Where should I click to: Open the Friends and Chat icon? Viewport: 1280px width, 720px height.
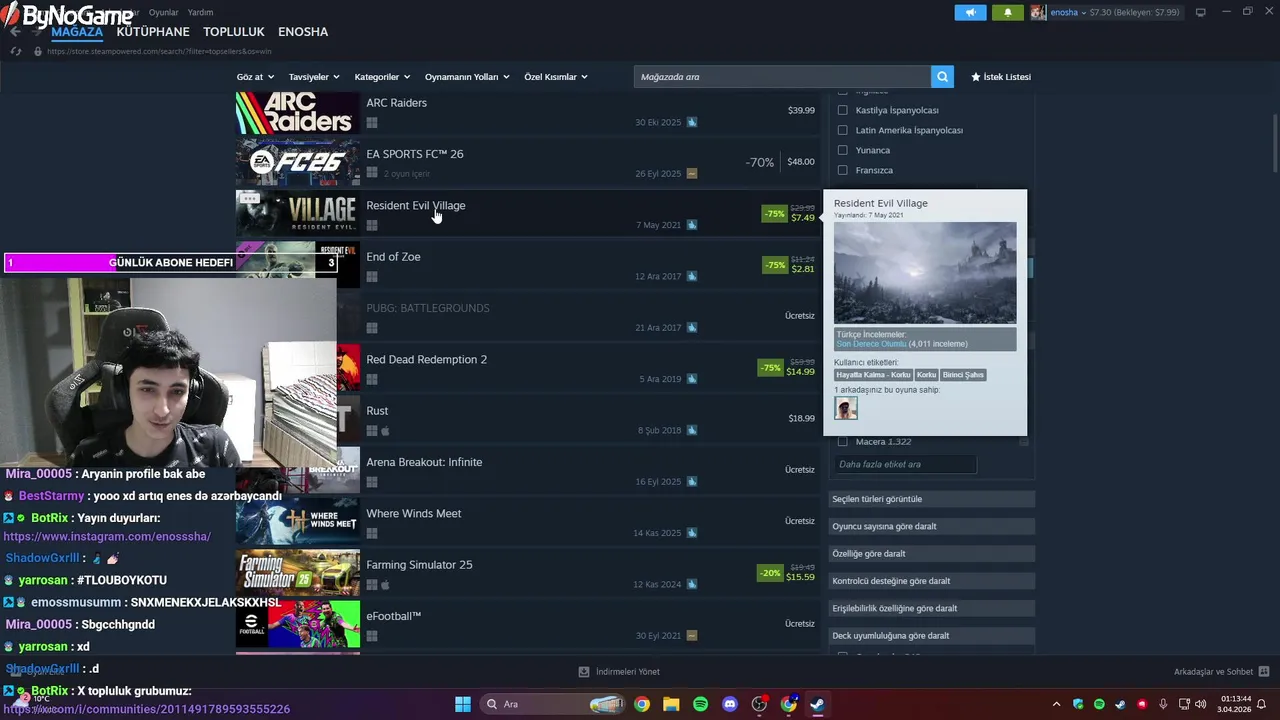tap(1264, 672)
